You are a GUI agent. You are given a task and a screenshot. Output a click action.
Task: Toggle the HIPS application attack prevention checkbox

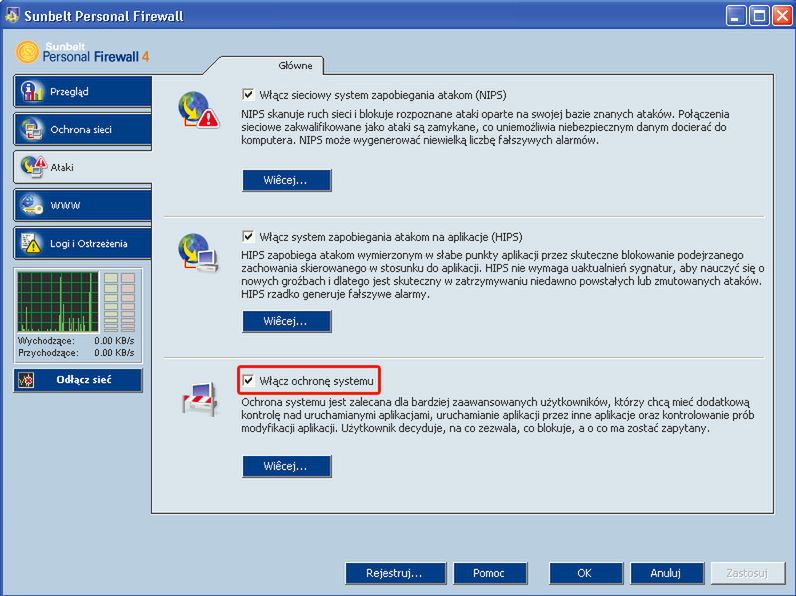tap(248, 237)
